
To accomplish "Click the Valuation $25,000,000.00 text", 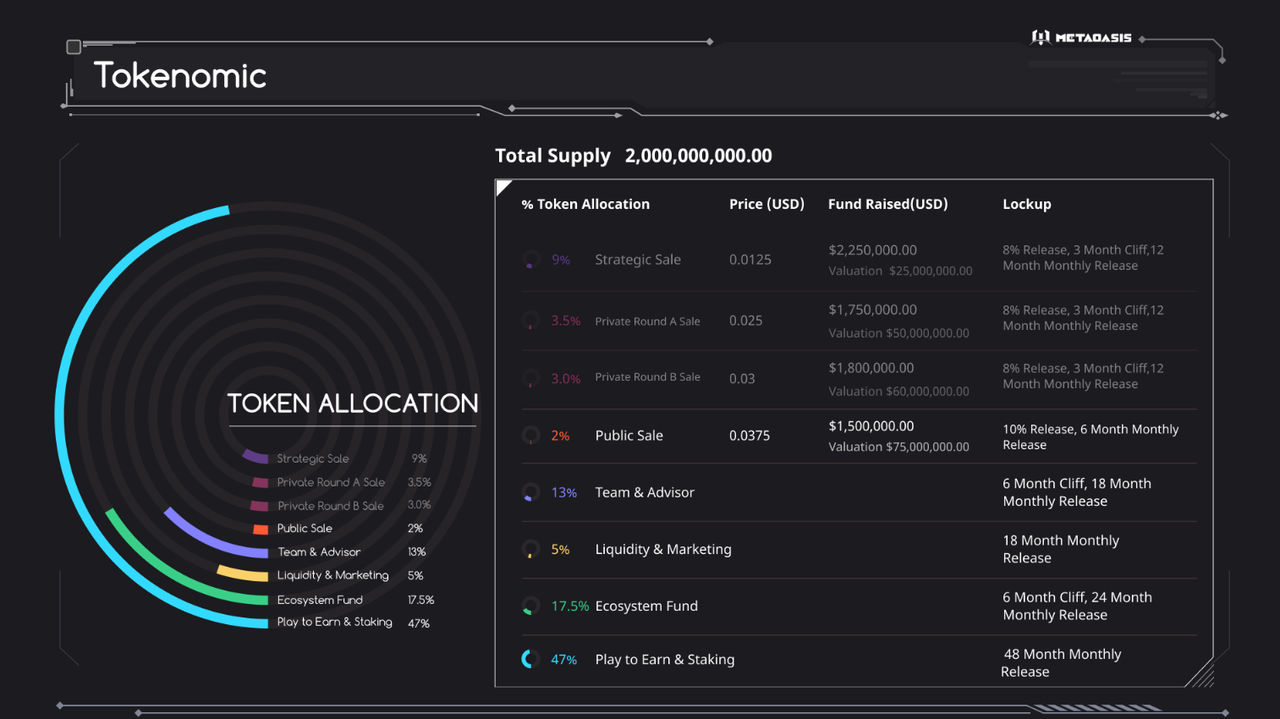I will tap(900, 271).
